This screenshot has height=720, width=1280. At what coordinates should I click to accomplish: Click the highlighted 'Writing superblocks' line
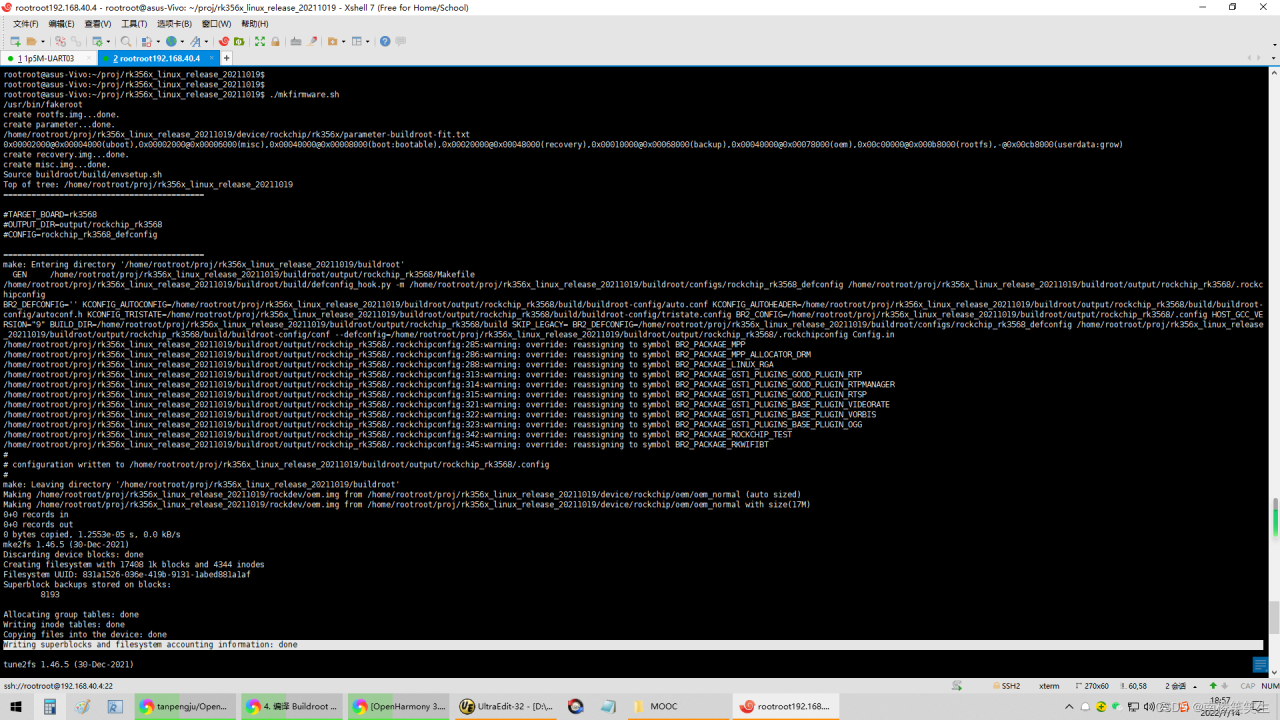[633, 645]
